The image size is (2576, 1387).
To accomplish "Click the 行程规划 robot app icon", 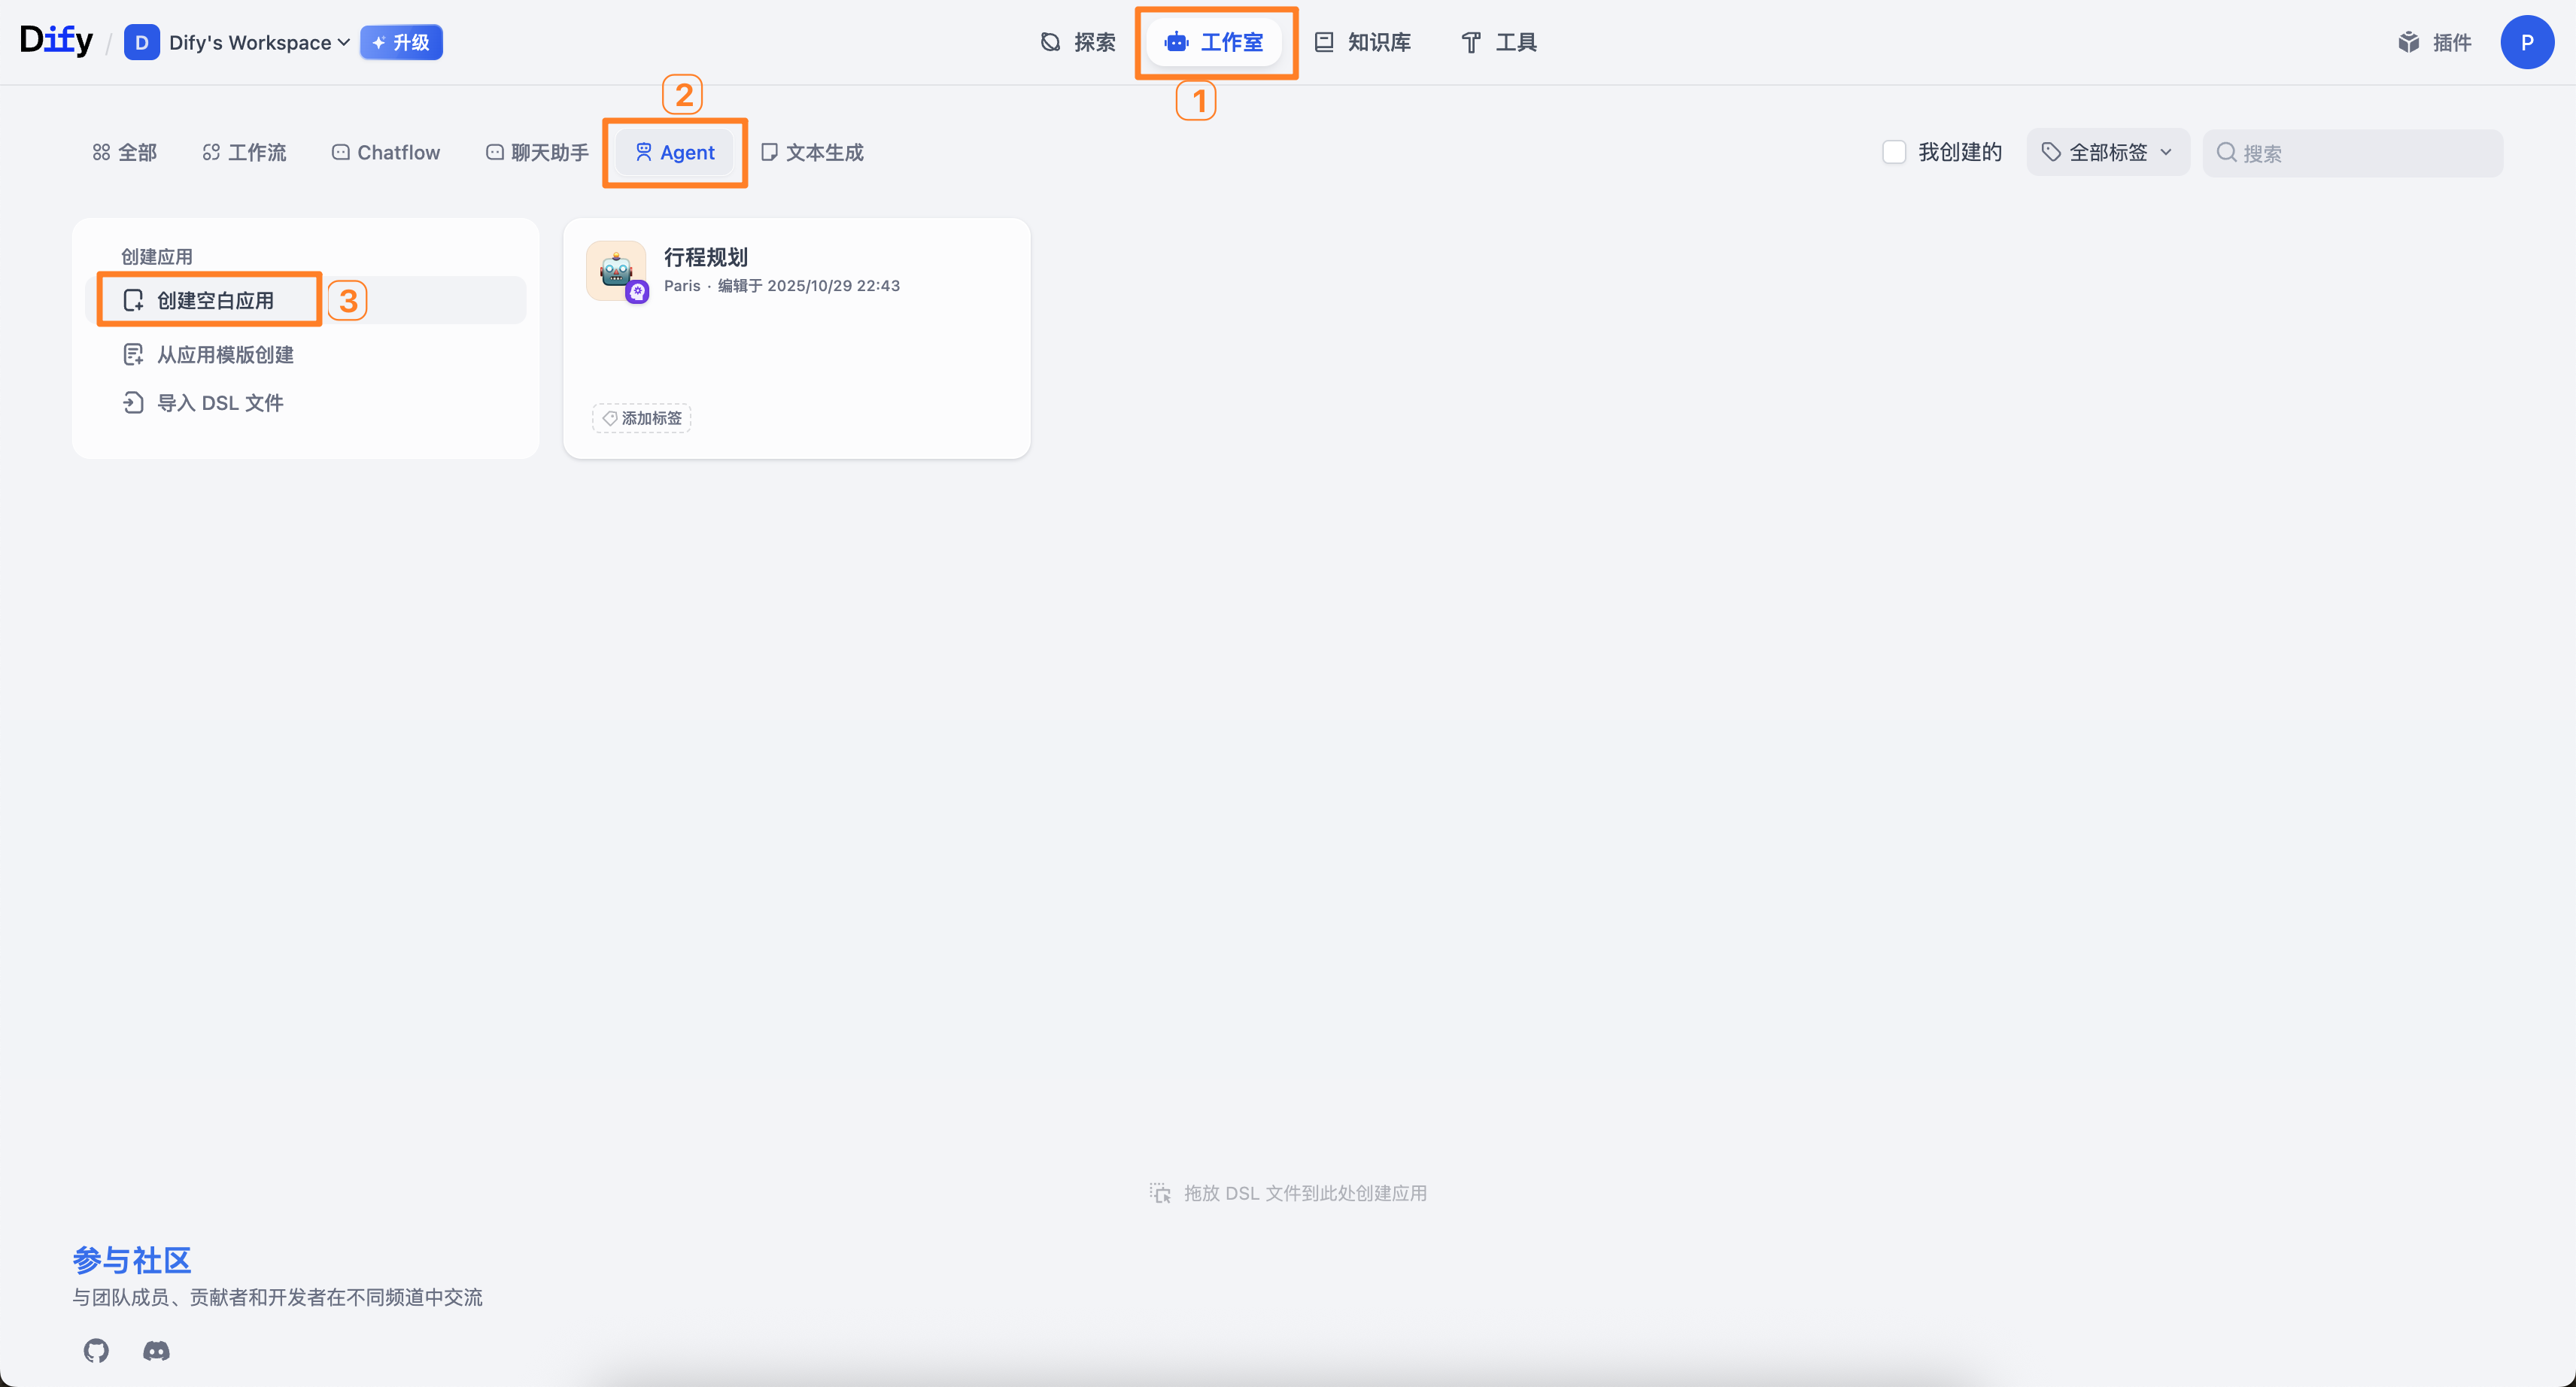I will 616,270.
